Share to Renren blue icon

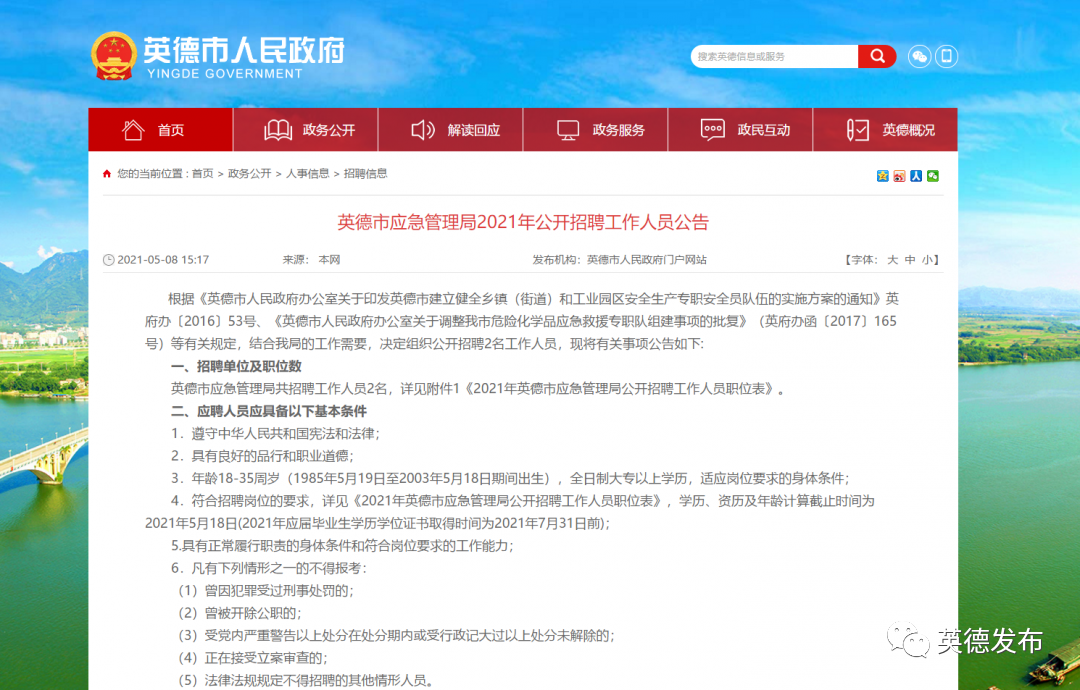pos(916,176)
